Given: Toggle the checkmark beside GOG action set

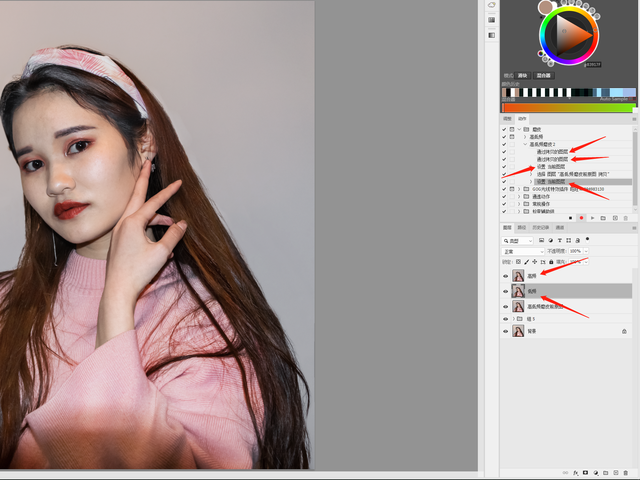Looking at the screenshot, I should [503, 187].
